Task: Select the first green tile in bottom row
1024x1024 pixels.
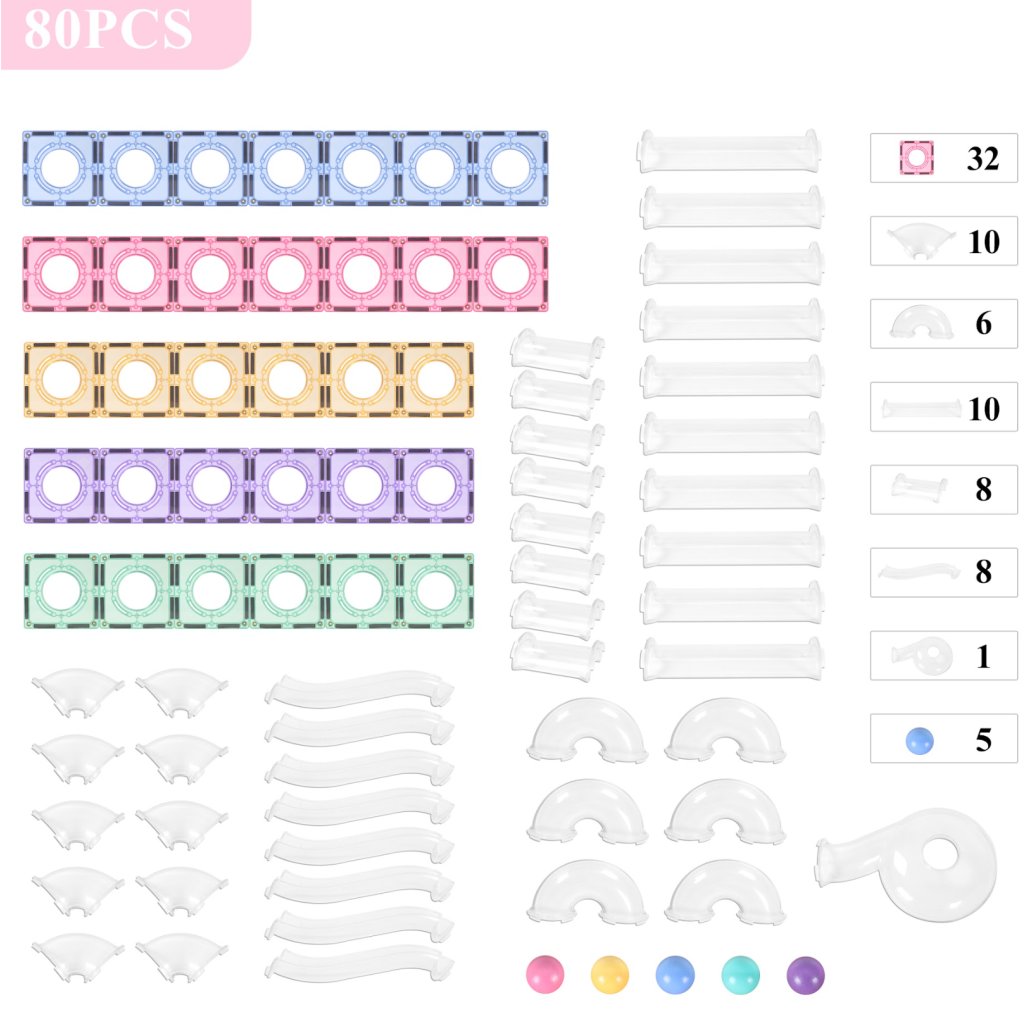Action: click(60, 590)
